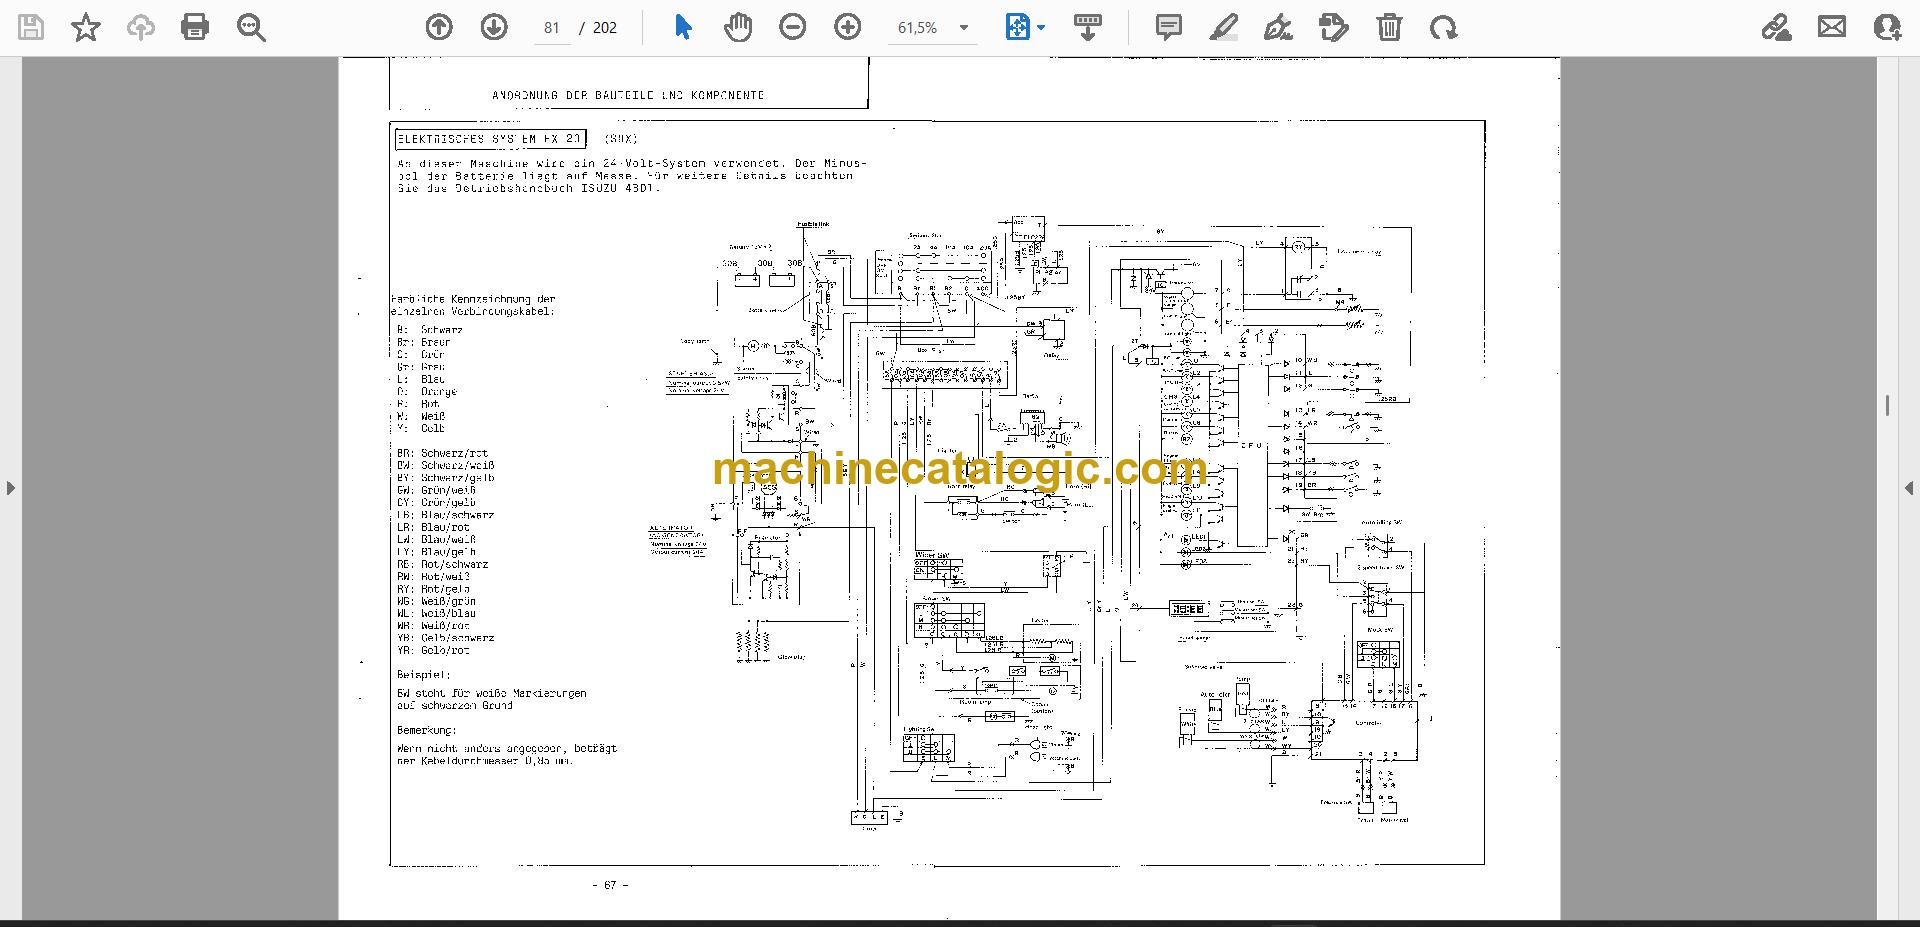The image size is (1920, 927).
Task: Go to previous page arrow
Action: [x=439, y=27]
